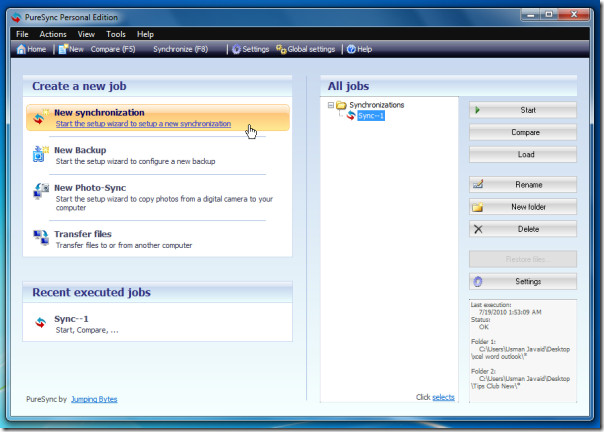Click the sync icon beside Sync--1 in All jobs tree
Viewport: 604px width, 432px height.
click(351, 115)
